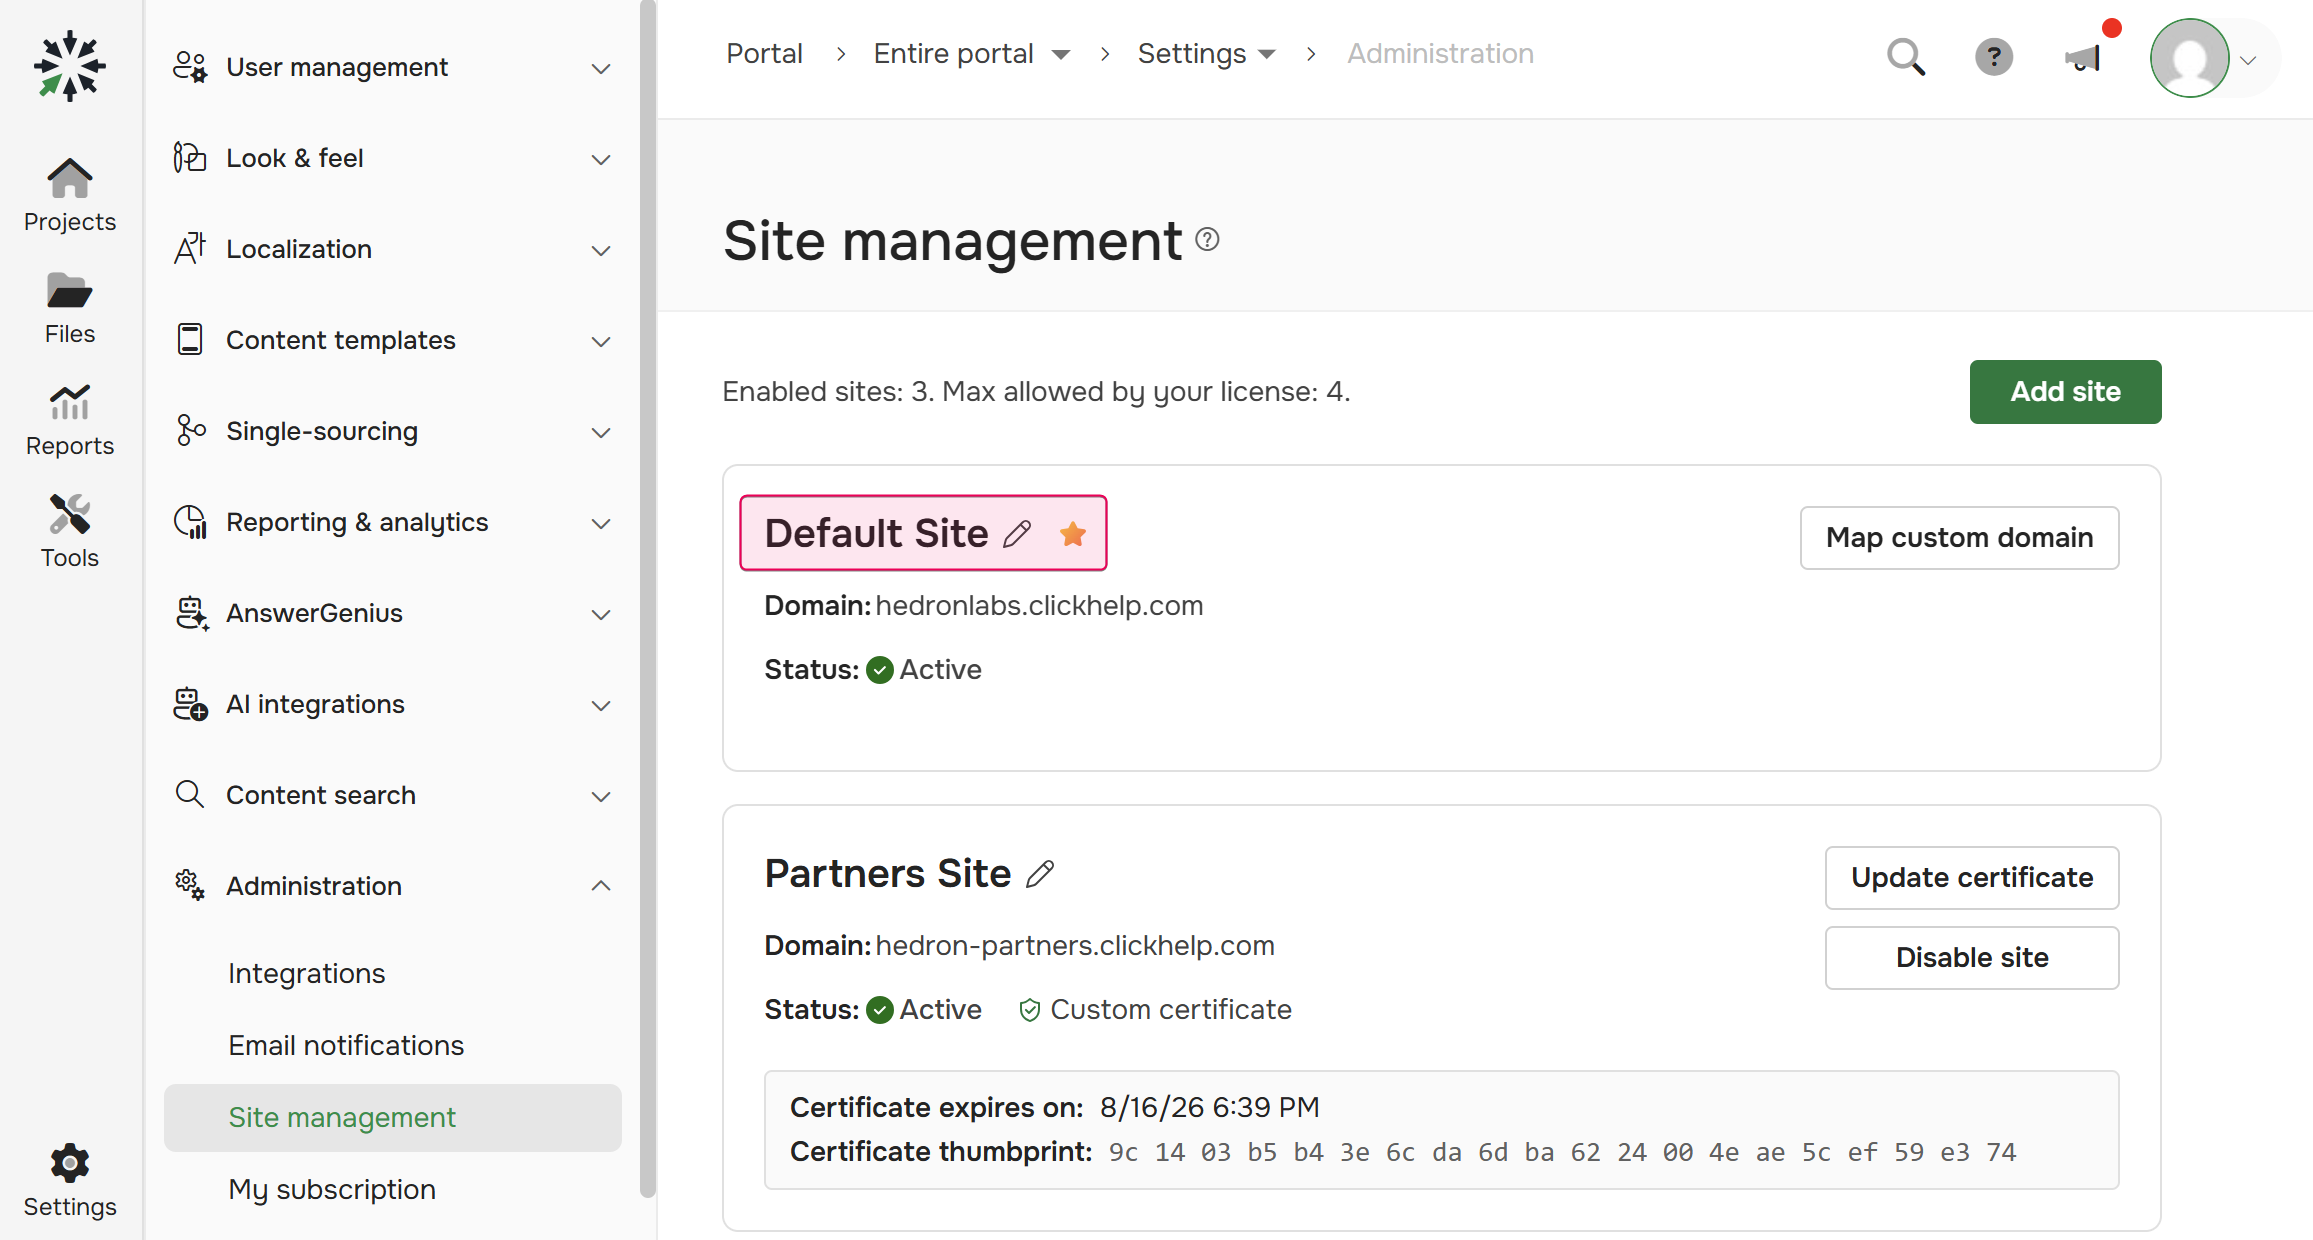Click the sidebar vertical scrollbar
Screen dimensions: 2313x1240
648,598
